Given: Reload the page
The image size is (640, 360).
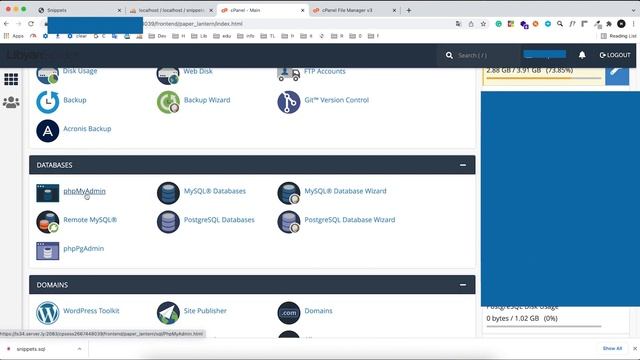Looking at the screenshot, I should 31,24.
